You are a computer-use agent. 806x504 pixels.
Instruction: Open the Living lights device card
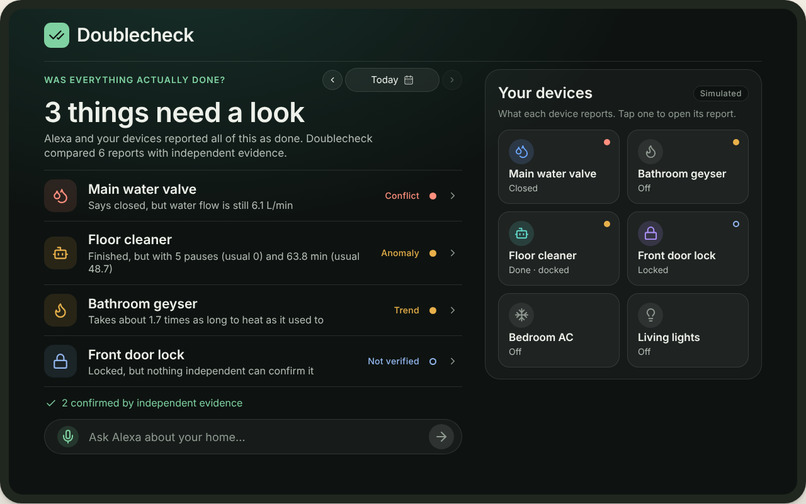pyautogui.click(x=688, y=330)
